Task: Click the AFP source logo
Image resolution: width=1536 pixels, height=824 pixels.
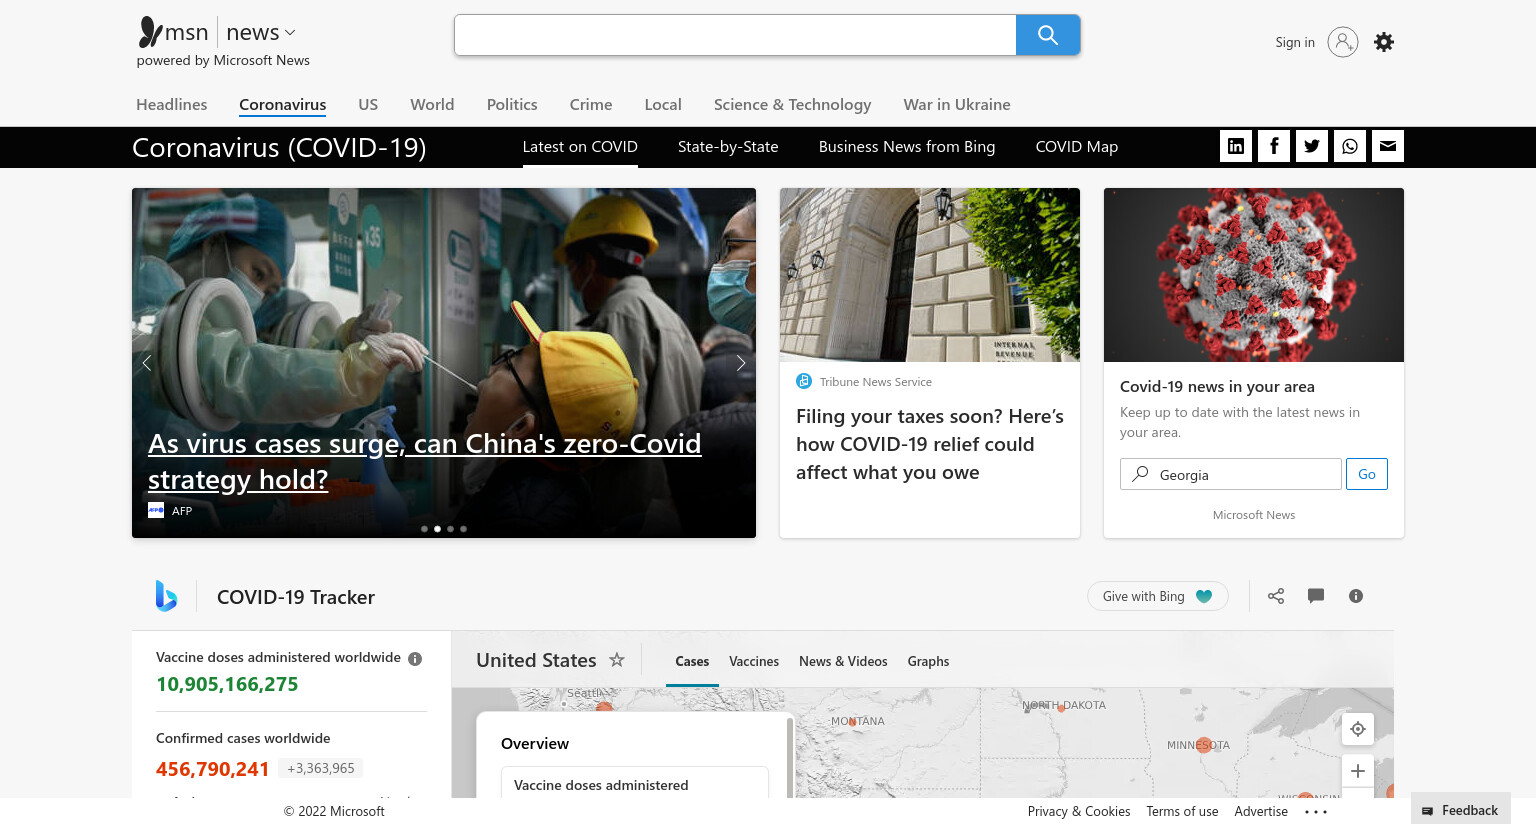Action: tap(156, 510)
